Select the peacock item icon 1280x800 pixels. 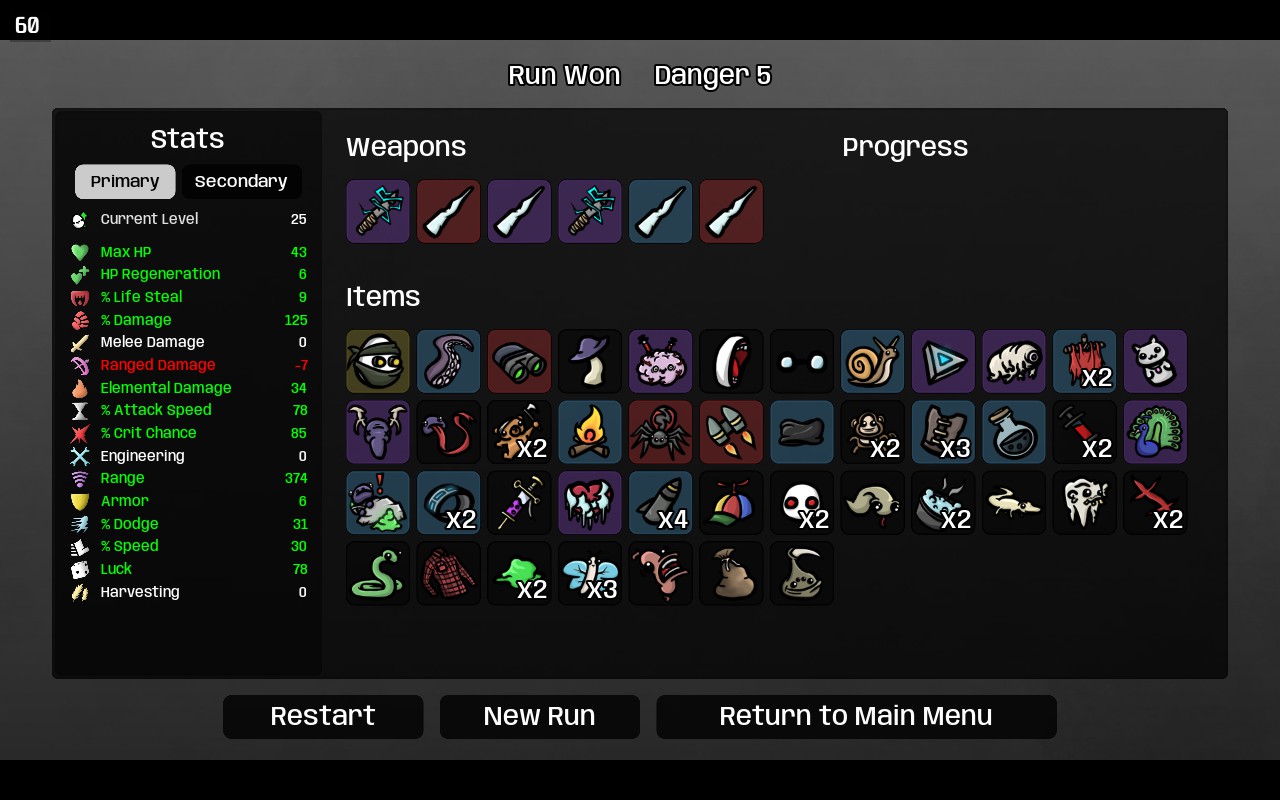tap(1155, 432)
